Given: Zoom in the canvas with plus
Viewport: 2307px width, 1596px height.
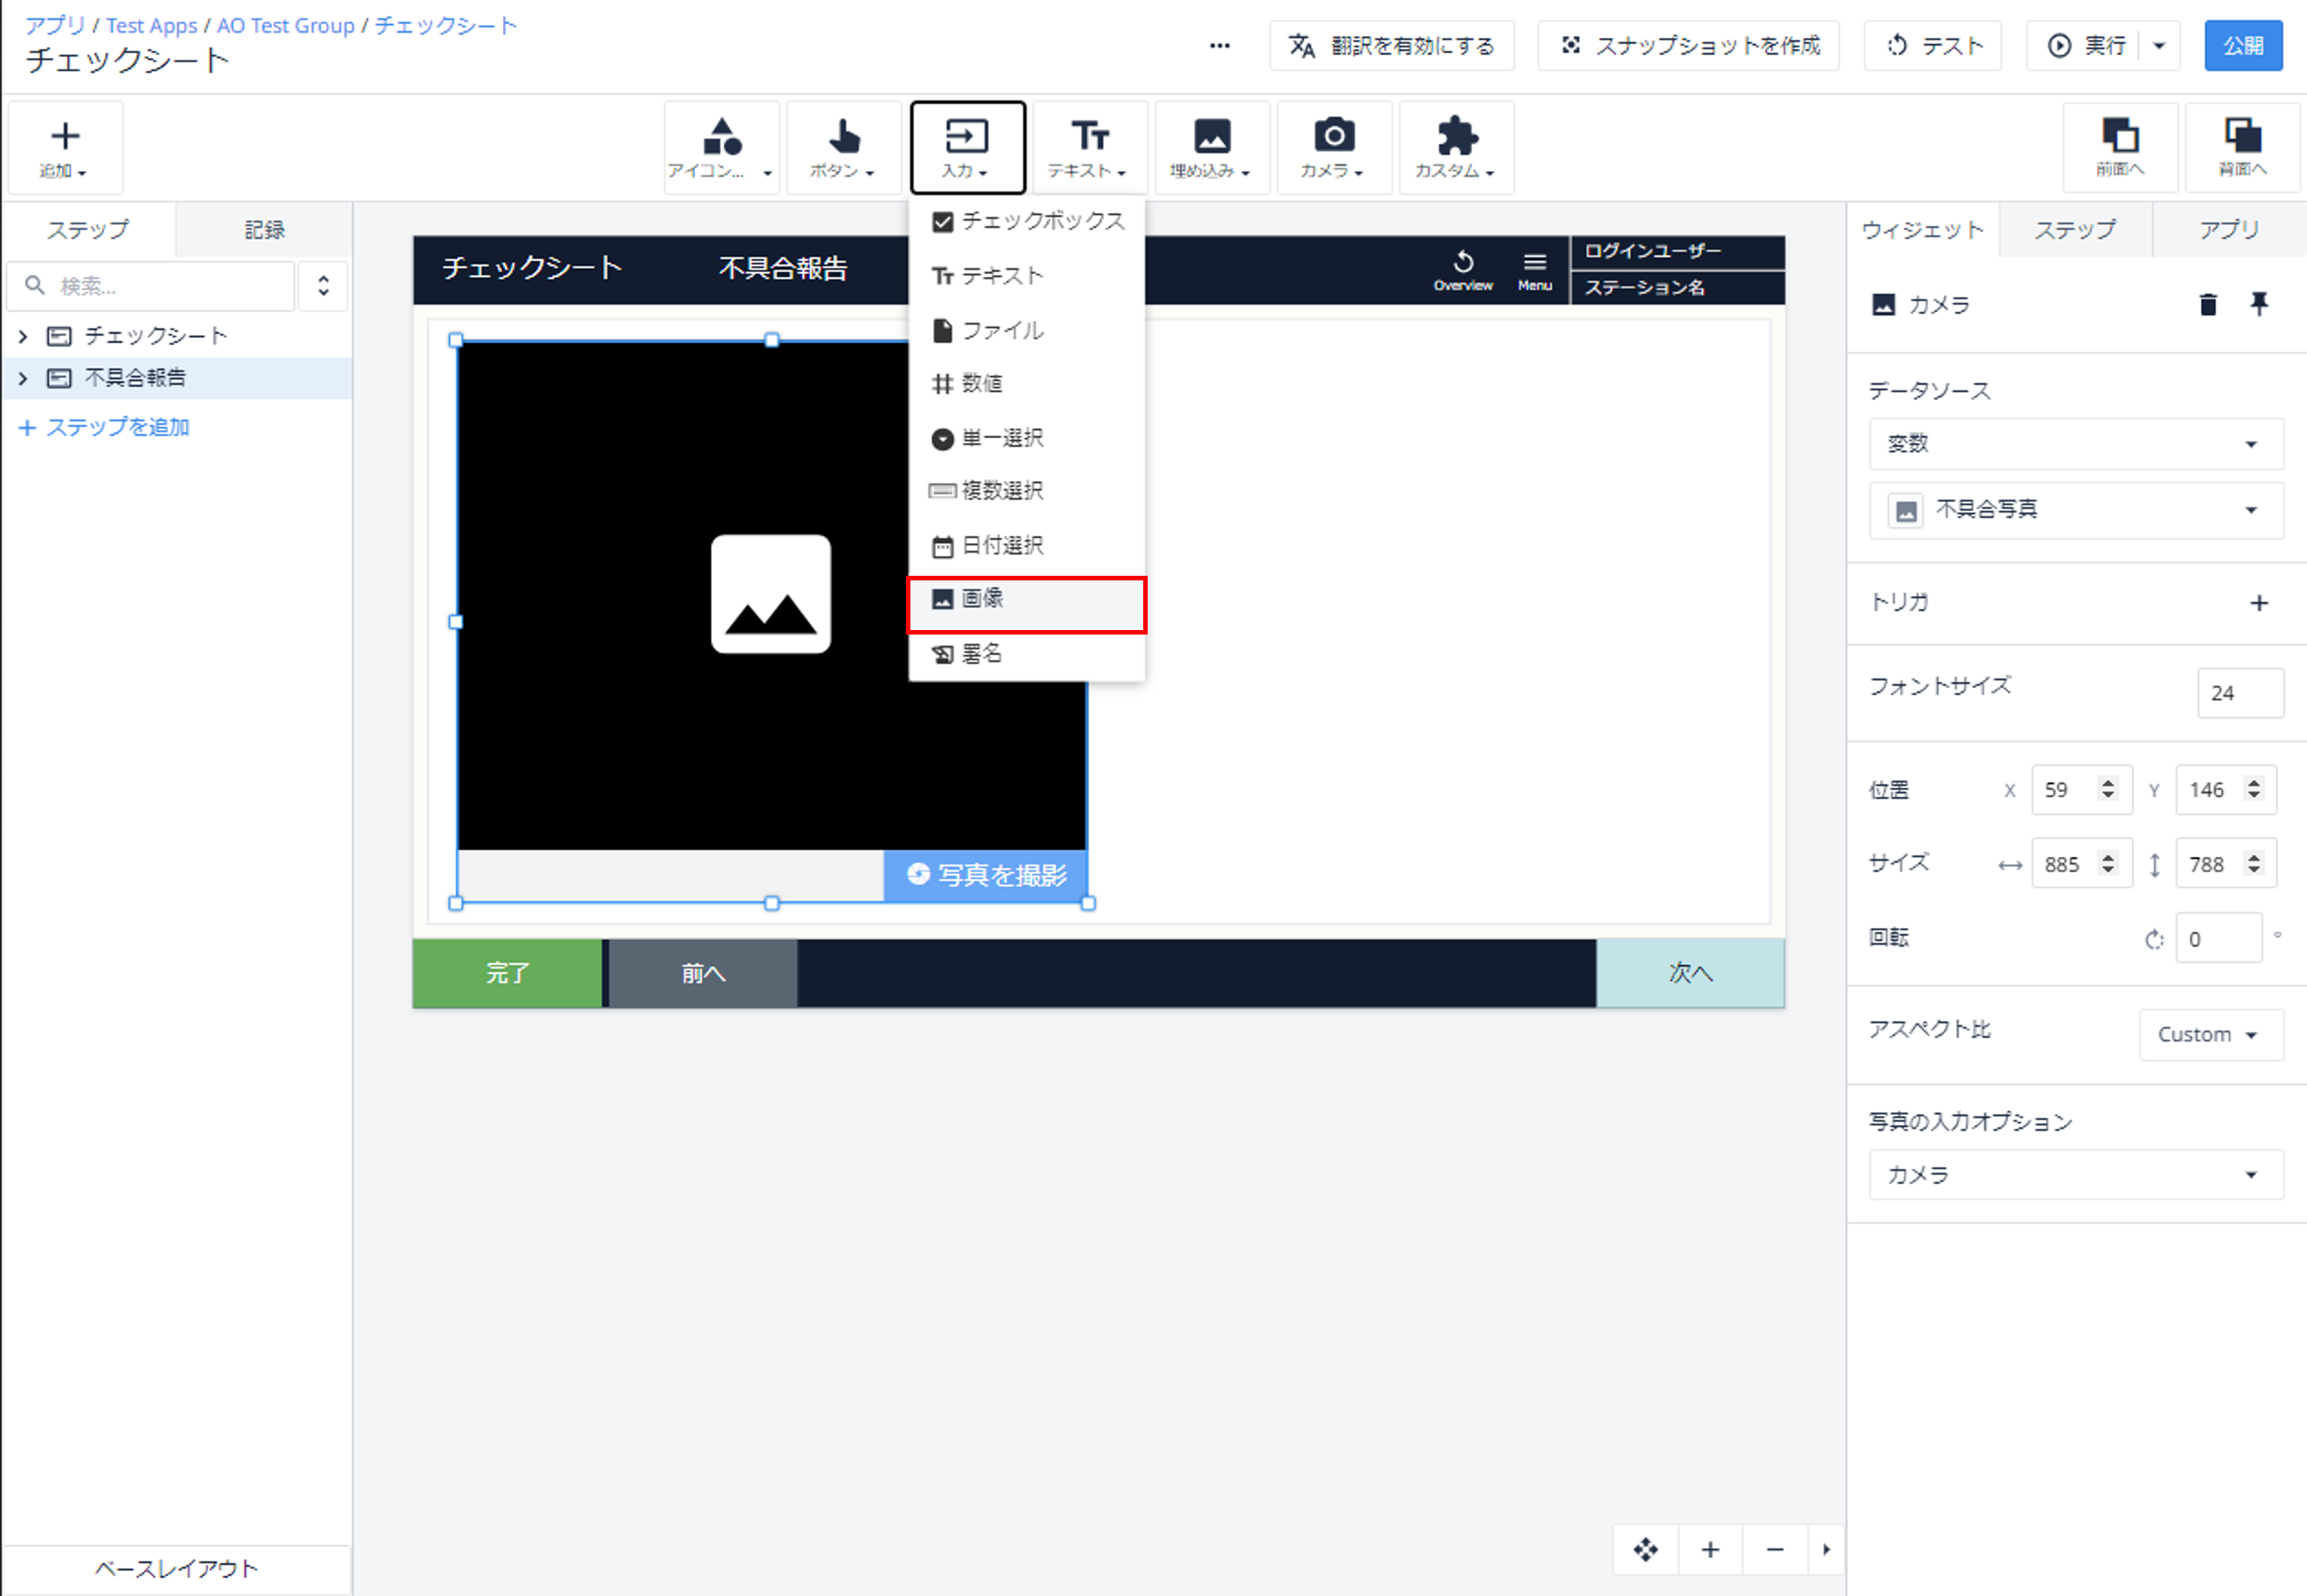Looking at the screenshot, I should coord(1710,1549).
